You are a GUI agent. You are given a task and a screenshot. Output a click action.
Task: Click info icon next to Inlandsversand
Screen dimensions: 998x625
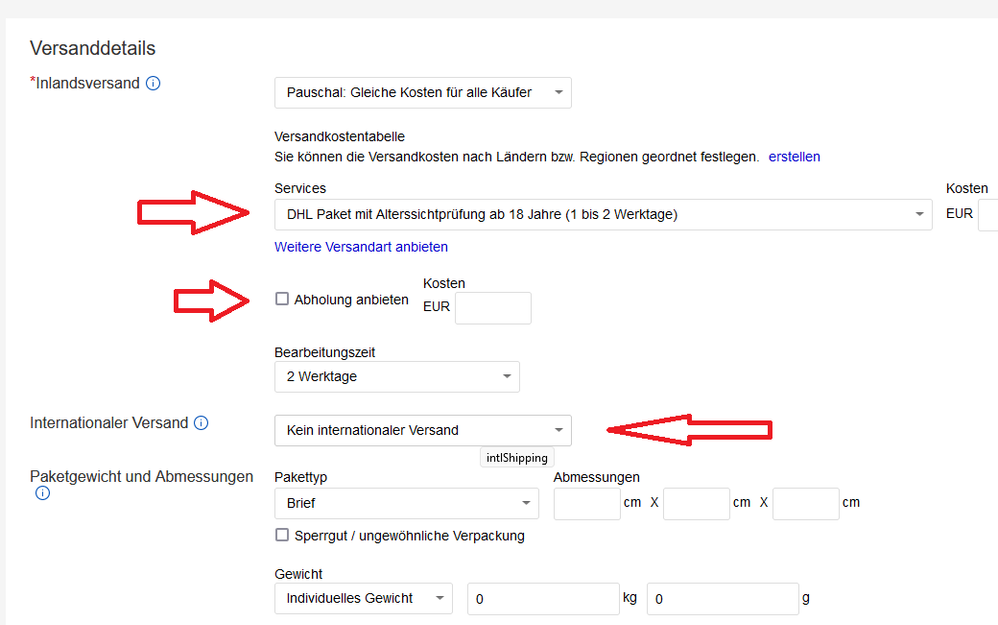(153, 84)
